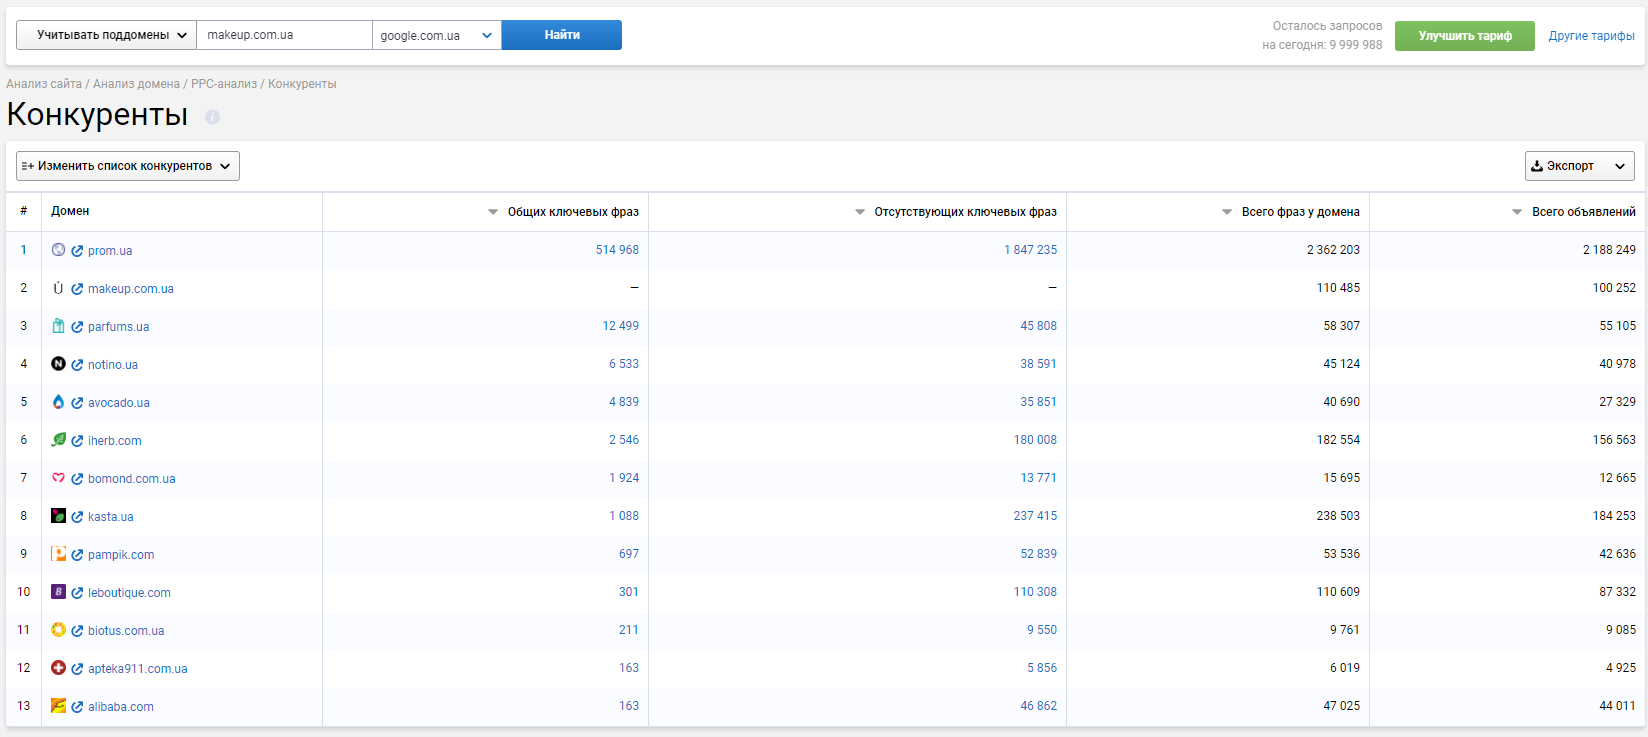Open the external link icon beside bomond.com.ua
This screenshot has height=737, width=1648.
(77, 479)
